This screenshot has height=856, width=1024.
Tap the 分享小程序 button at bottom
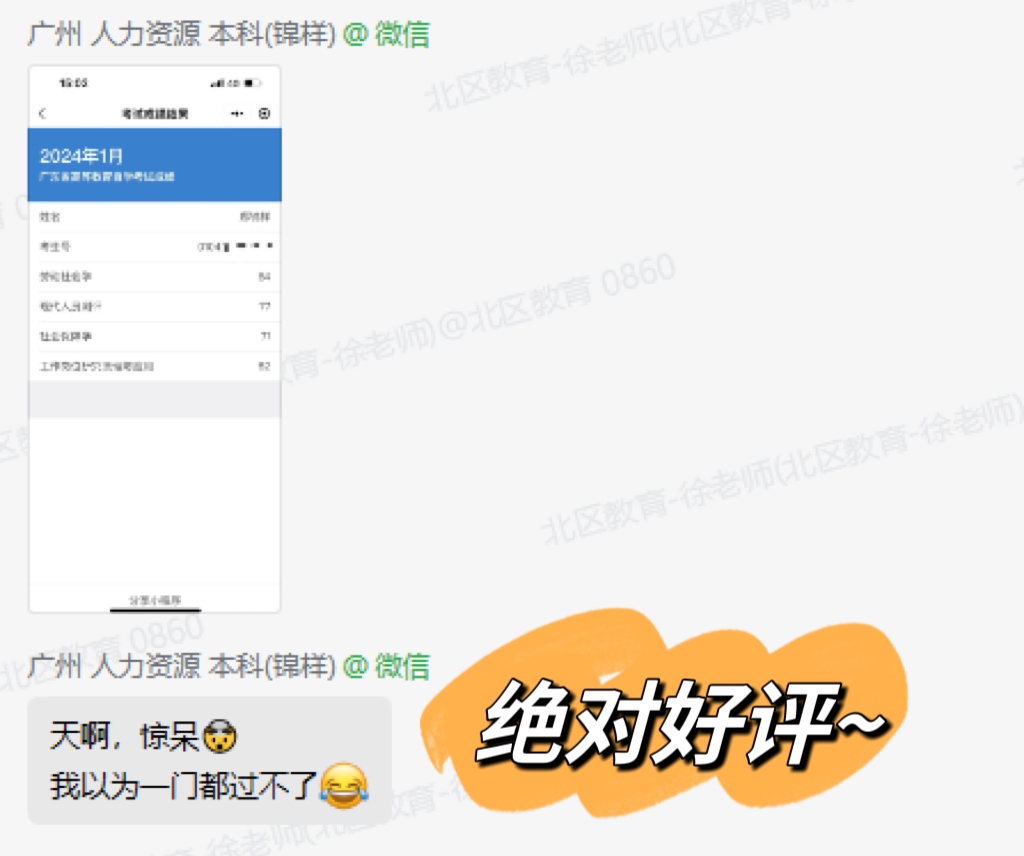[x=155, y=600]
